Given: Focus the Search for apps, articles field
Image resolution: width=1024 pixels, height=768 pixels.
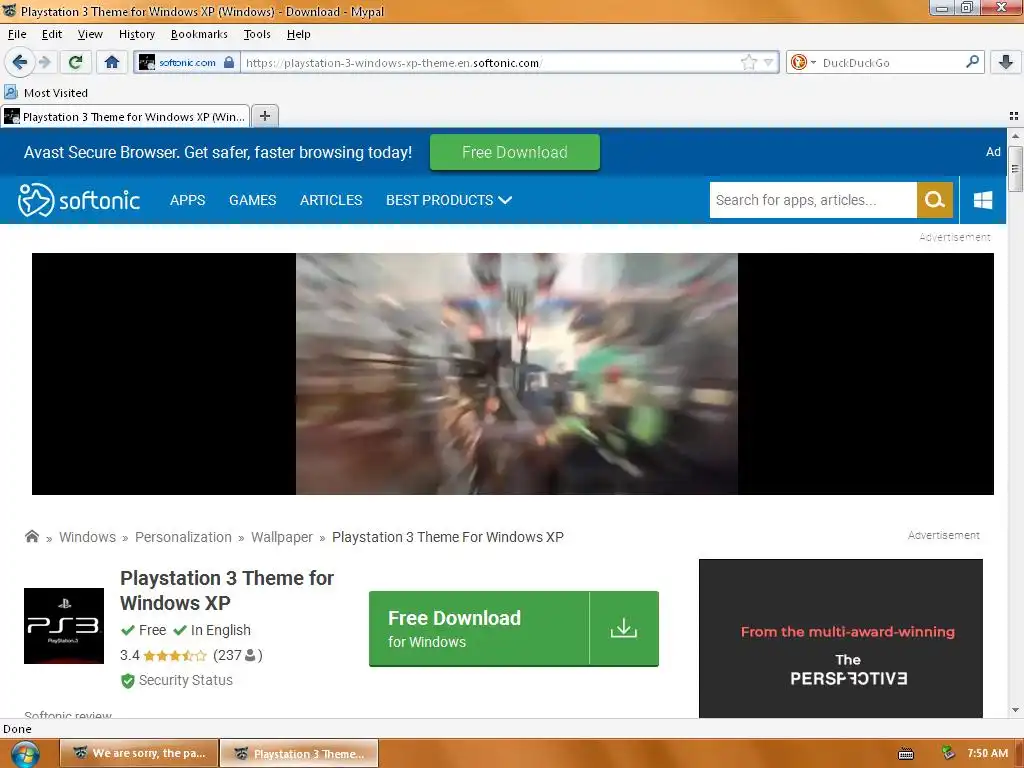Looking at the screenshot, I should pyautogui.click(x=813, y=200).
